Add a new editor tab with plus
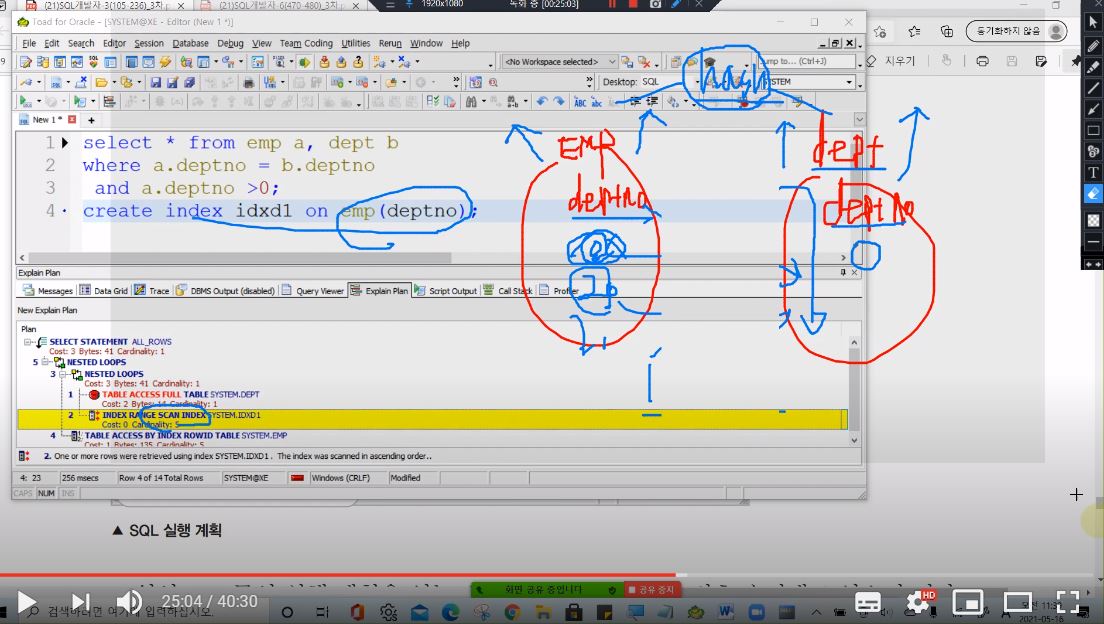1104x624 pixels. 91,120
